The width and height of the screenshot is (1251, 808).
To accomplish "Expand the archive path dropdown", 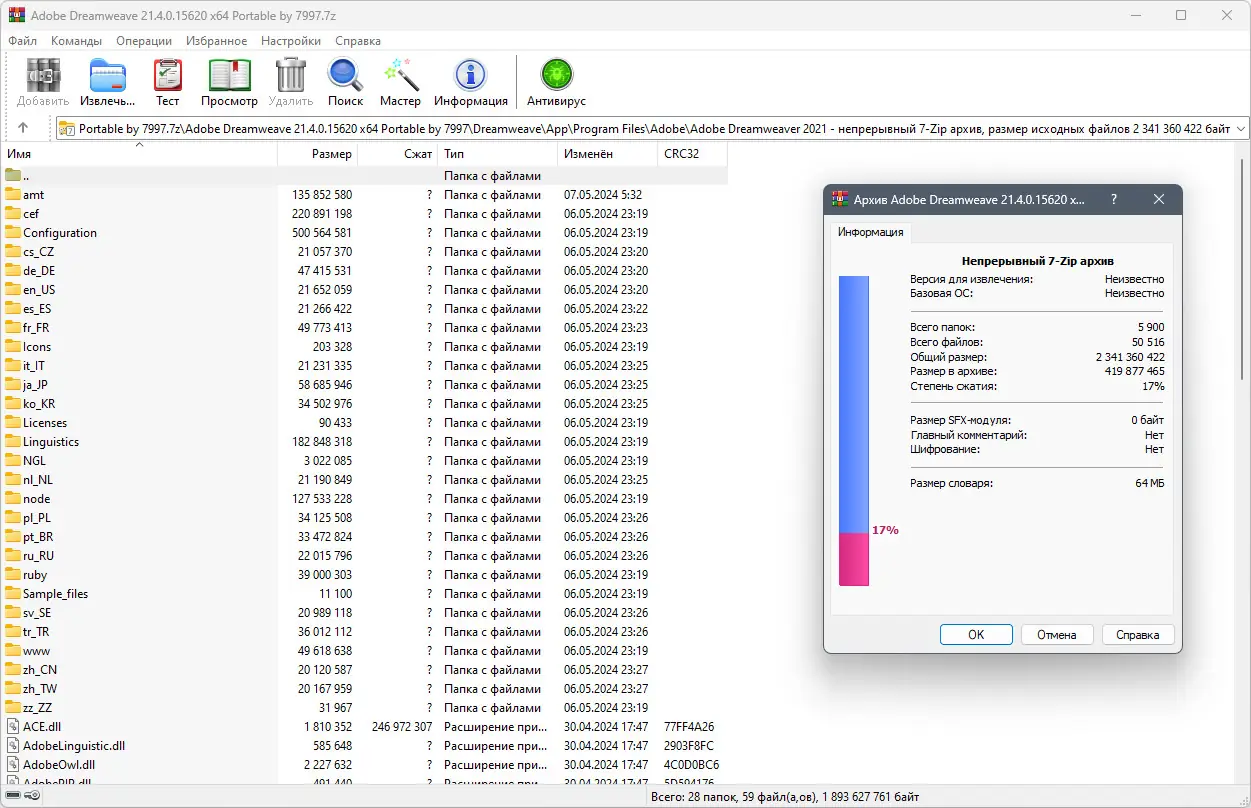I will click(1241, 128).
